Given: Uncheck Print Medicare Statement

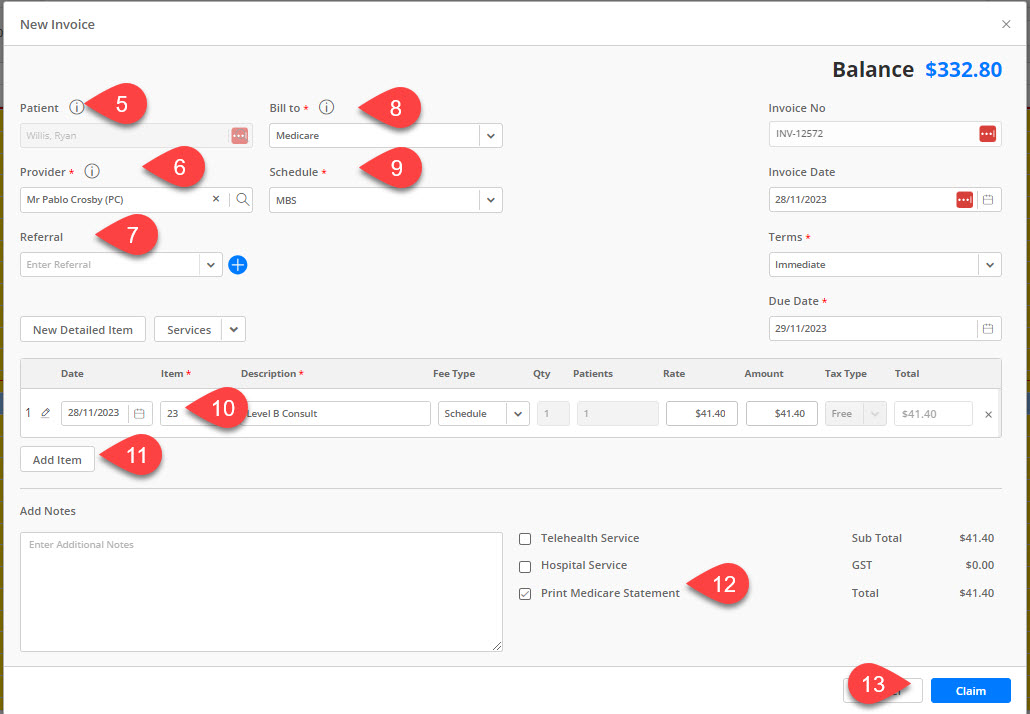Looking at the screenshot, I should [x=525, y=594].
